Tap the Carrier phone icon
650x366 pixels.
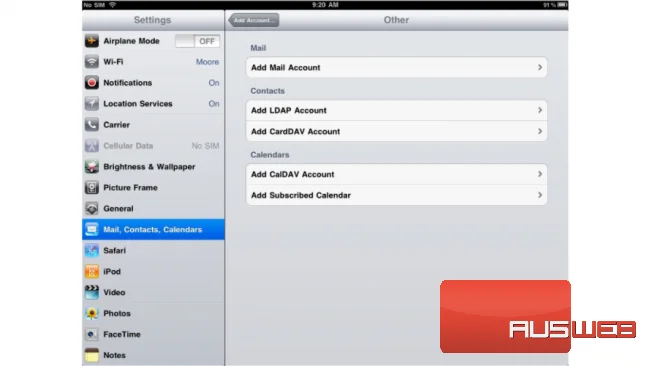(x=92, y=124)
